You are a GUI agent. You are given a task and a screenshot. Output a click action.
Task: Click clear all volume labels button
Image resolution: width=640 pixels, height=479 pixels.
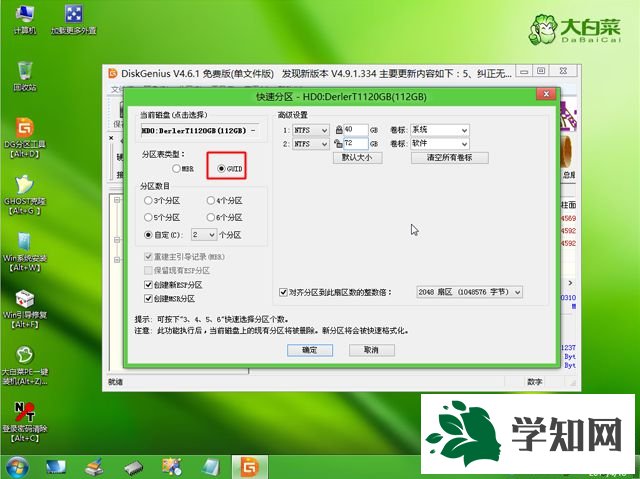450,157
